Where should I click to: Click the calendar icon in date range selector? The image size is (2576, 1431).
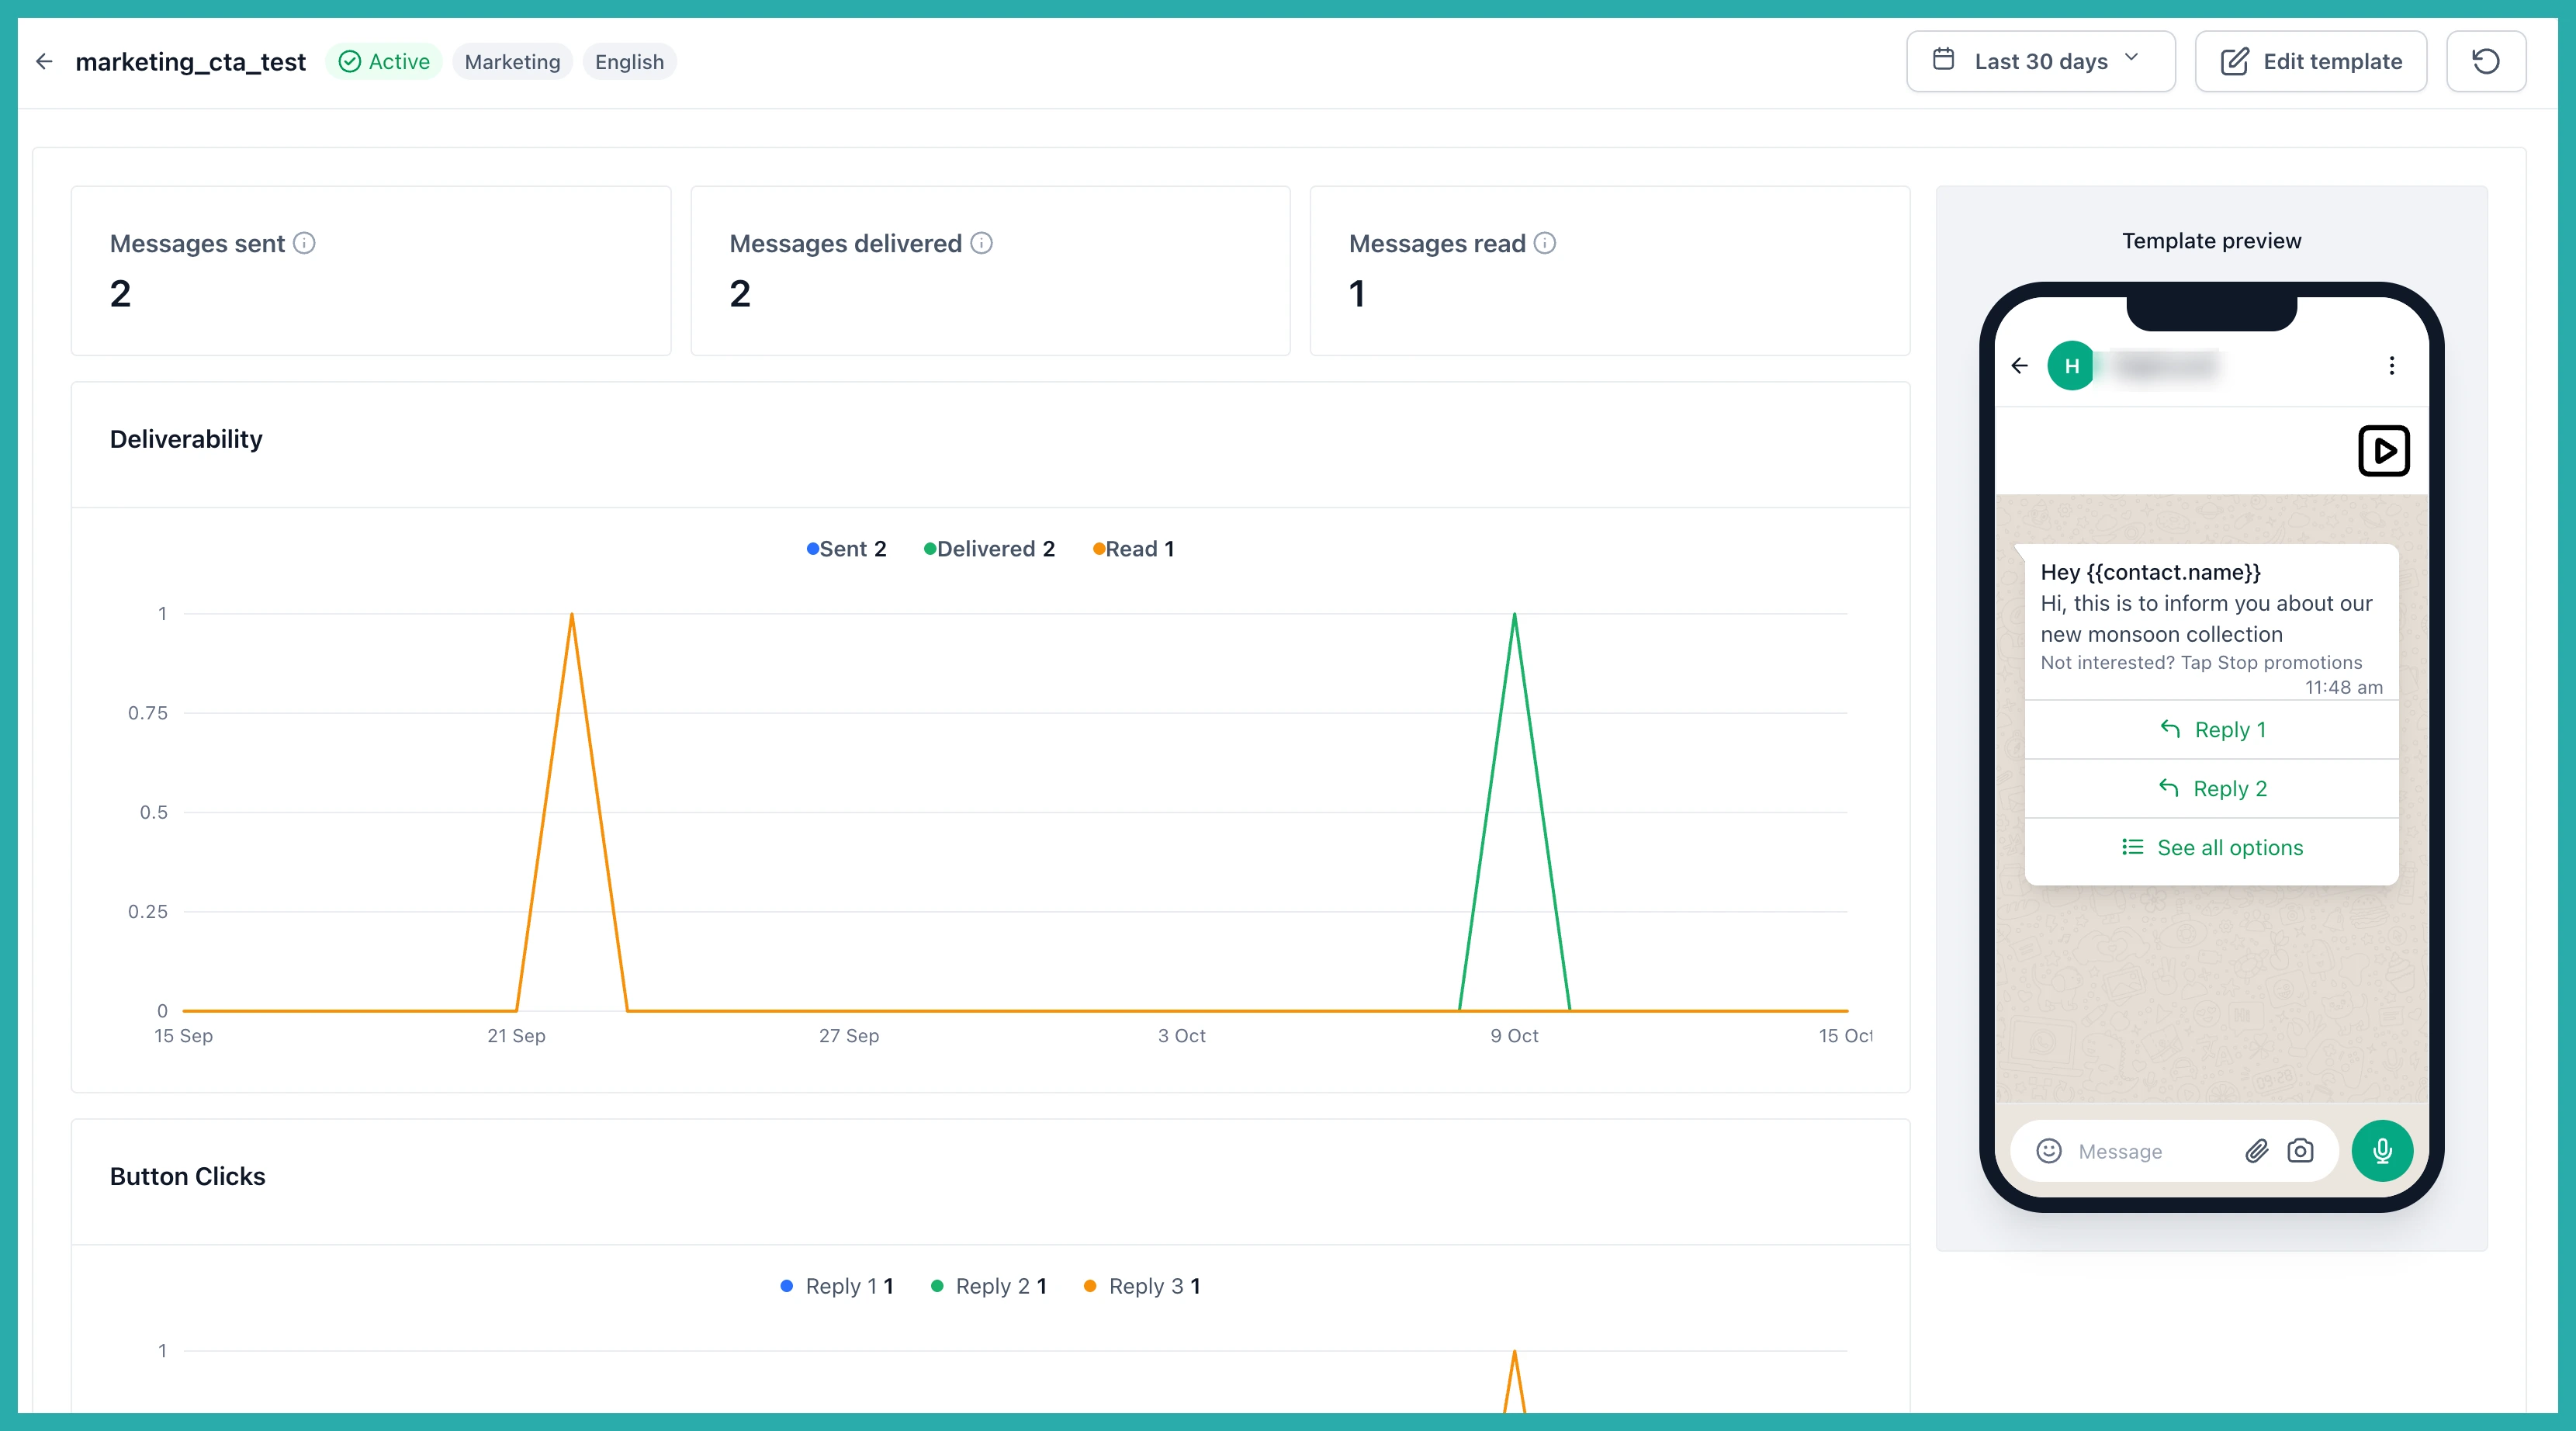1943,60
